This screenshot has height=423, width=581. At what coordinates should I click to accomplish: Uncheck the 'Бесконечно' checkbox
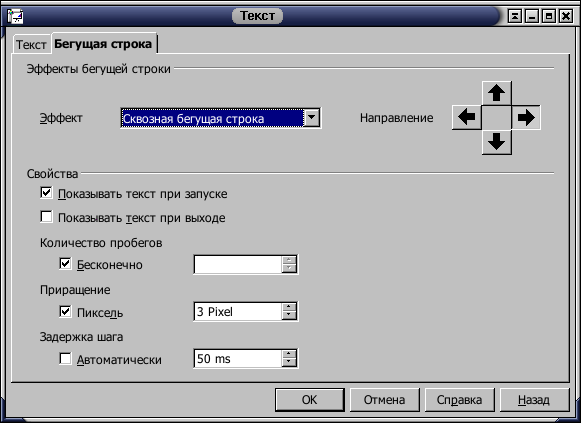point(65,264)
